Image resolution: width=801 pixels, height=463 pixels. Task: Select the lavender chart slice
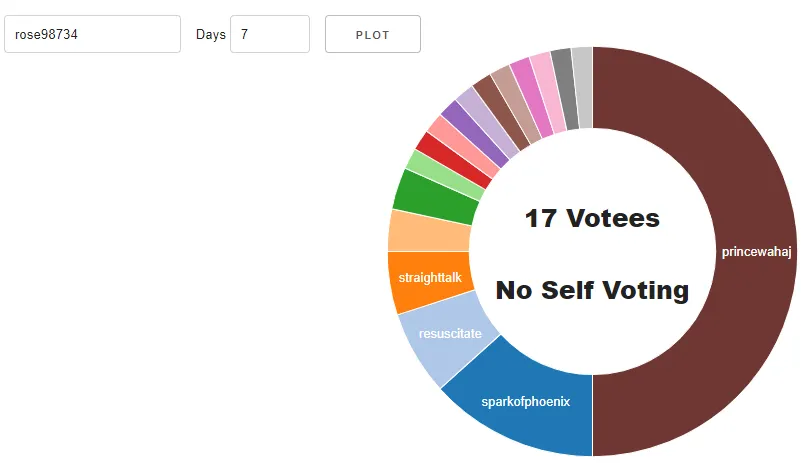488,123
